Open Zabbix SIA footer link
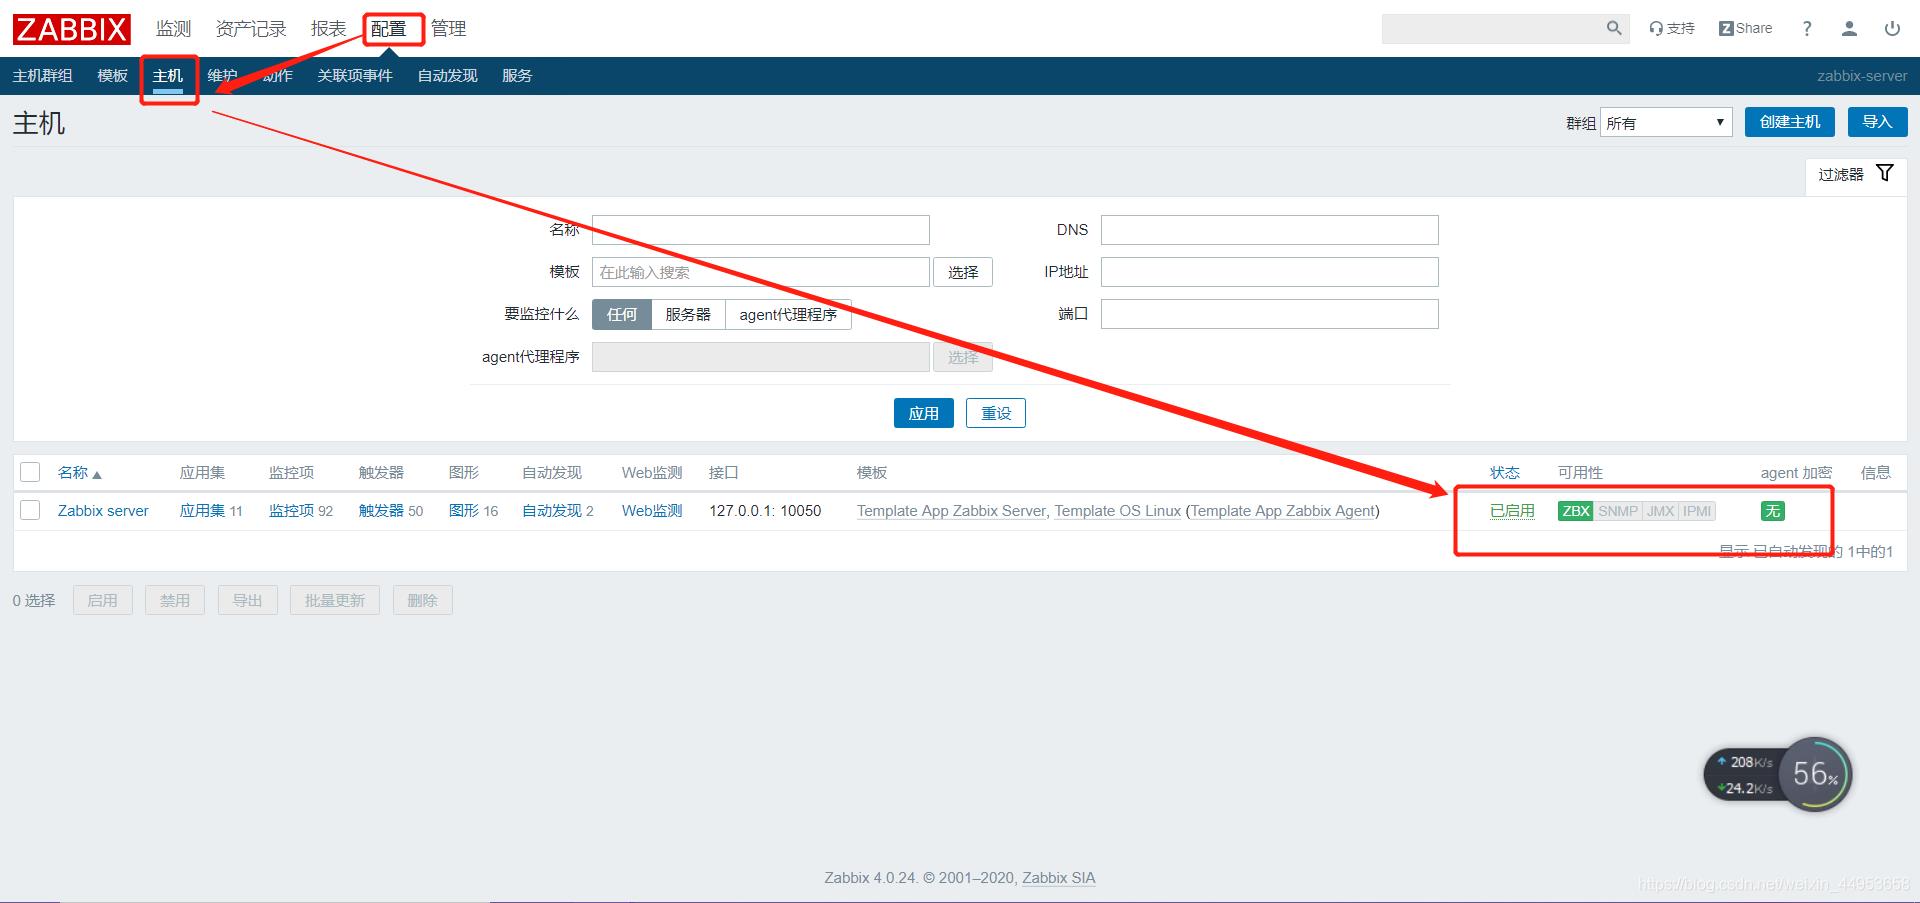The height and width of the screenshot is (903, 1920). pyautogui.click(x=1059, y=878)
